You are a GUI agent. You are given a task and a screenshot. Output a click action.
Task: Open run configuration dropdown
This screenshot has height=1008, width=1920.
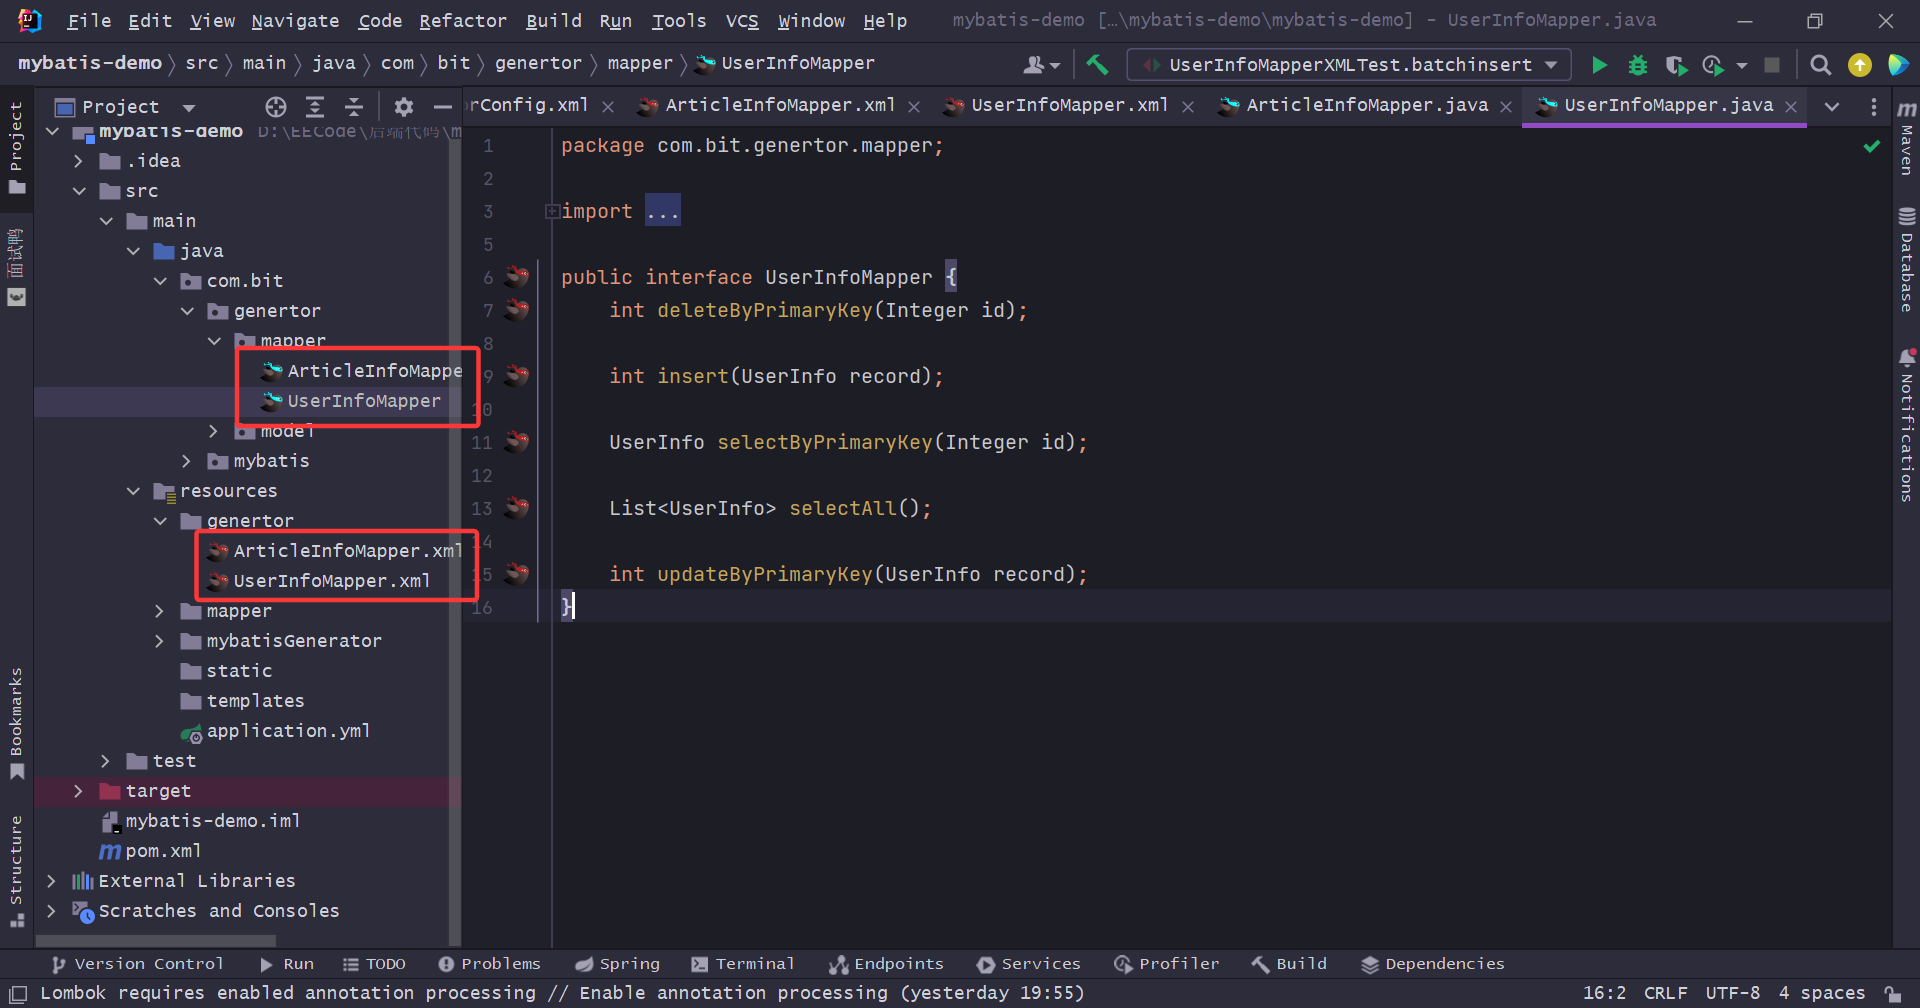[x=1348, y=65]
